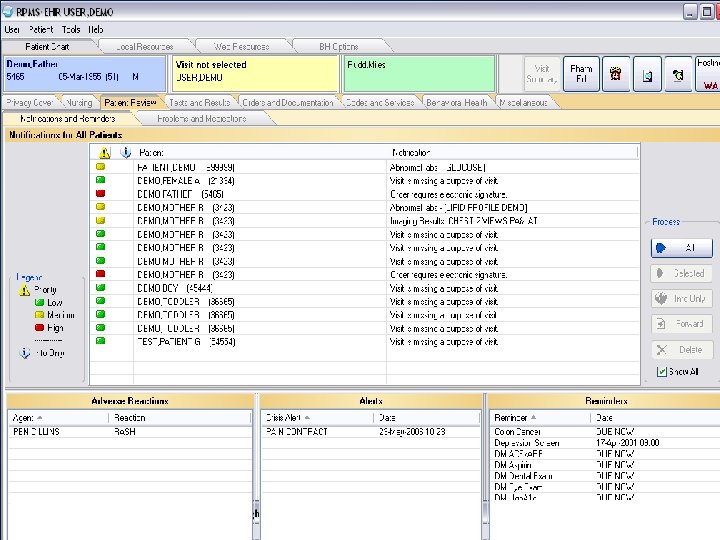Select Notifications and Reminders subtab
Viewport: 720px width, 540px height.
tap(68, 119)
